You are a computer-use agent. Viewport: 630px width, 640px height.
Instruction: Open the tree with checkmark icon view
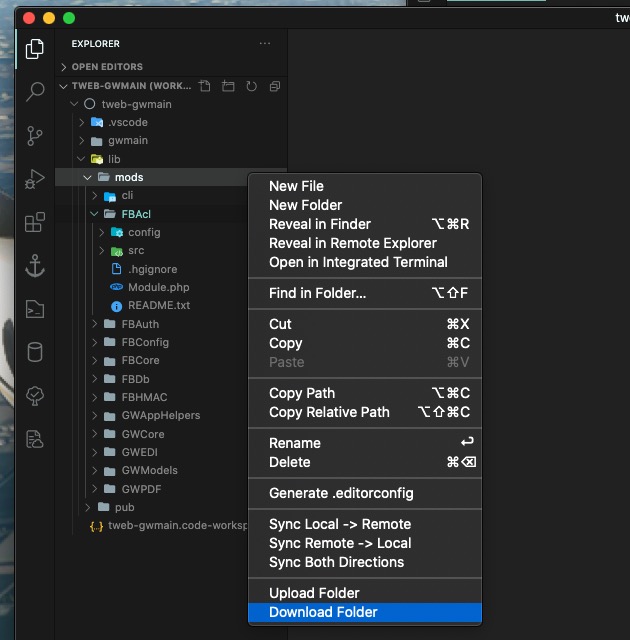click(35, 396)
